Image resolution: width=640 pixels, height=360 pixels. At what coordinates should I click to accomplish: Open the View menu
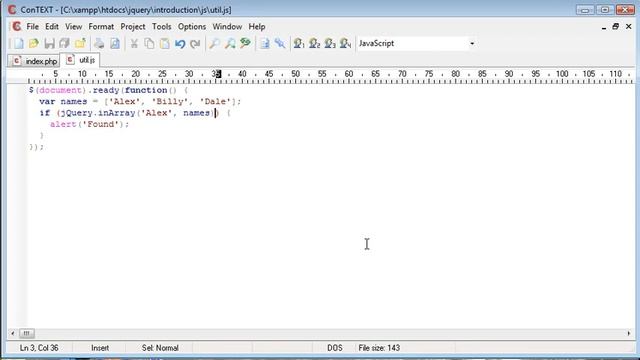tap(73, 27)
